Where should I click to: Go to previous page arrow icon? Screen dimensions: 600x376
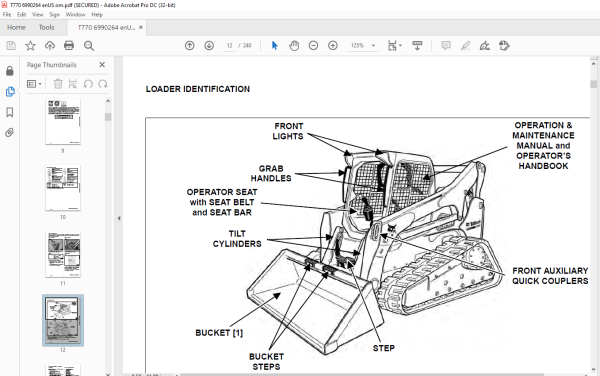pos(189,46)
